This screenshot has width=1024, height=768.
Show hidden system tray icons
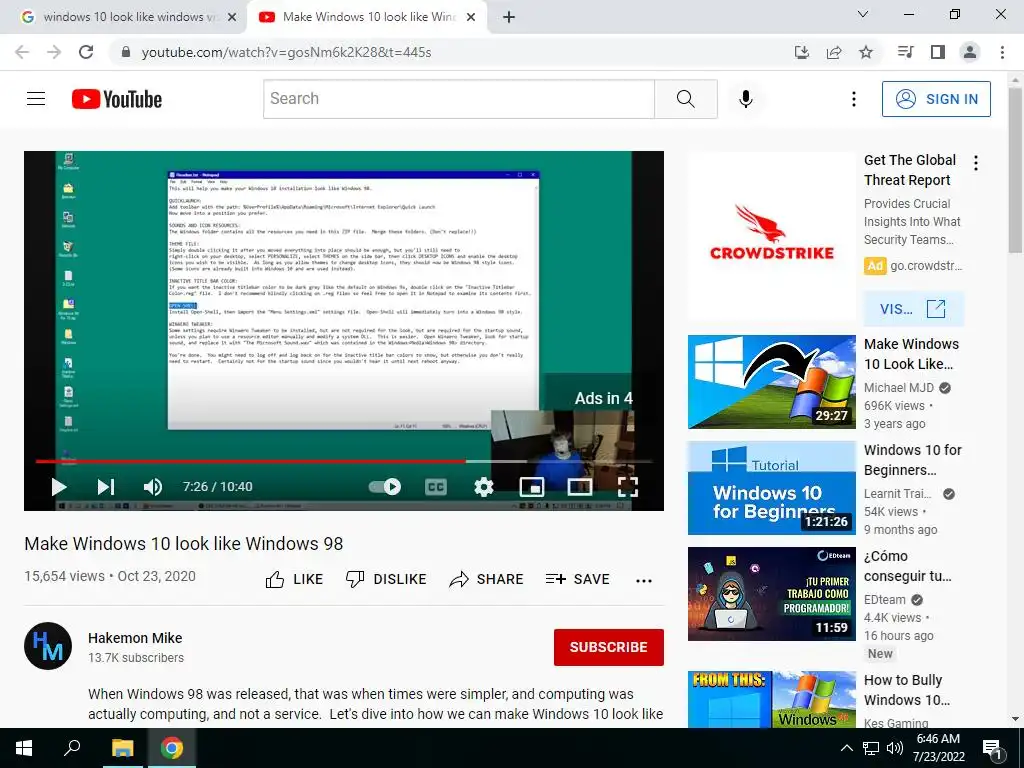tap(846, 748)
